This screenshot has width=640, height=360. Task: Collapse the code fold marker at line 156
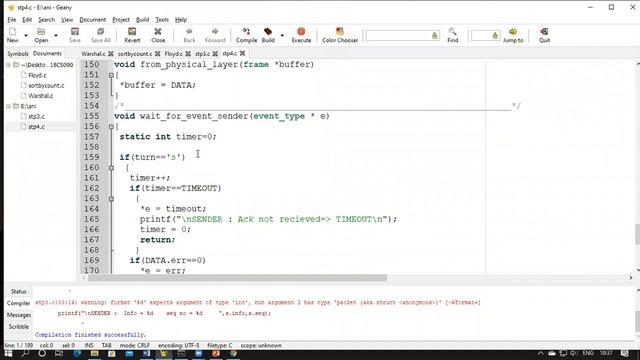(111, 127)
